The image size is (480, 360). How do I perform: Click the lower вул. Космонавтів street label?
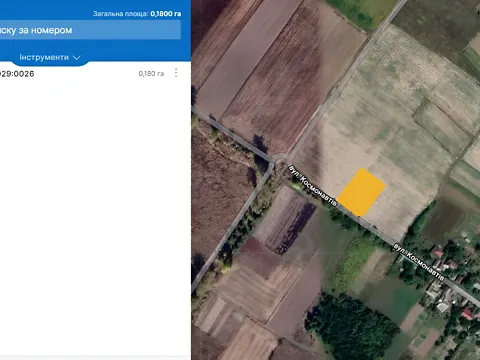click(419, 262)
